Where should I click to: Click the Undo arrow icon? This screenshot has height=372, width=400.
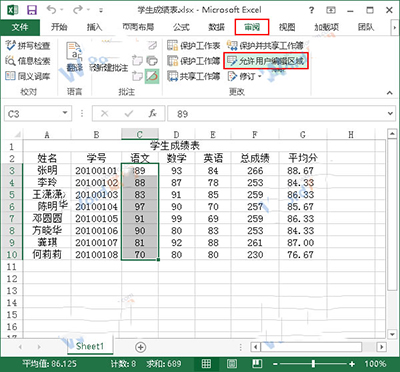(x=52, y=10)
